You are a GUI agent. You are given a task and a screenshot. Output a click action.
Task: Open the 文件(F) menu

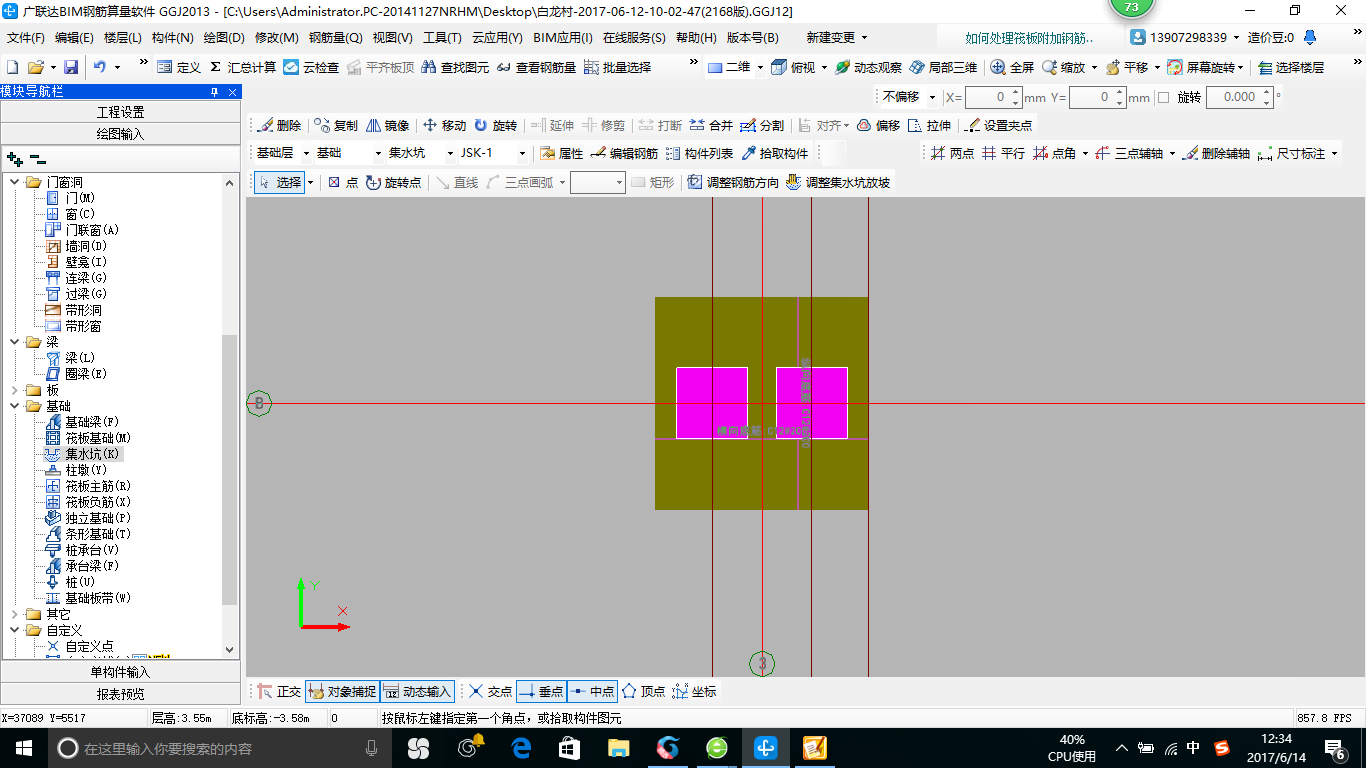(26, 37)
